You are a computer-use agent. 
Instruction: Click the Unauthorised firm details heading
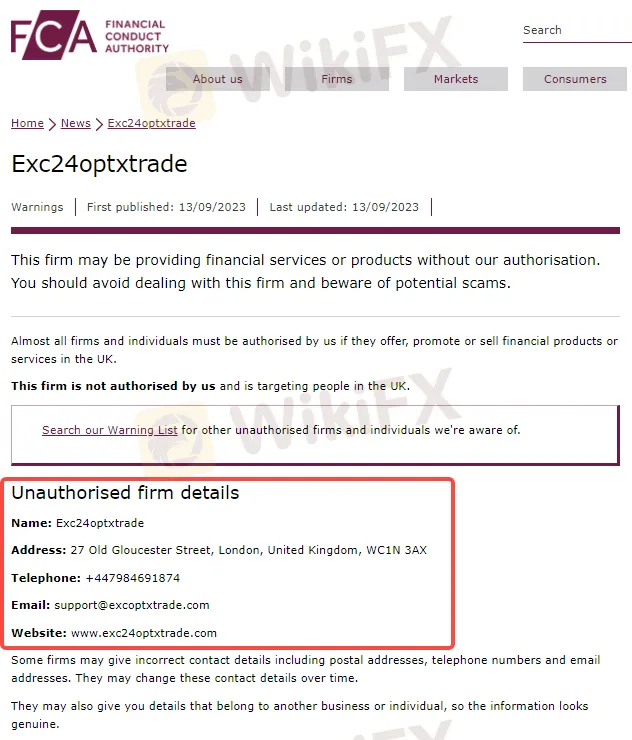click(x=125, y=493)
